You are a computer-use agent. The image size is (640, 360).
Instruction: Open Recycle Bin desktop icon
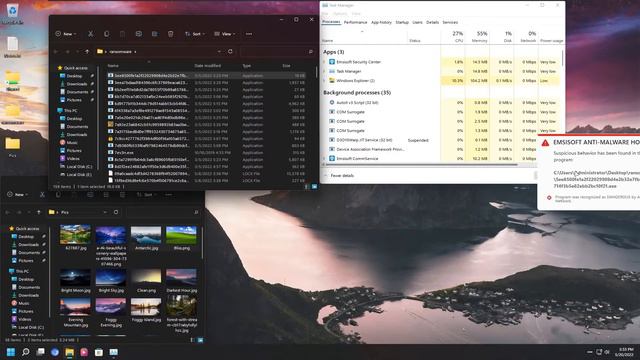point(12,13)
